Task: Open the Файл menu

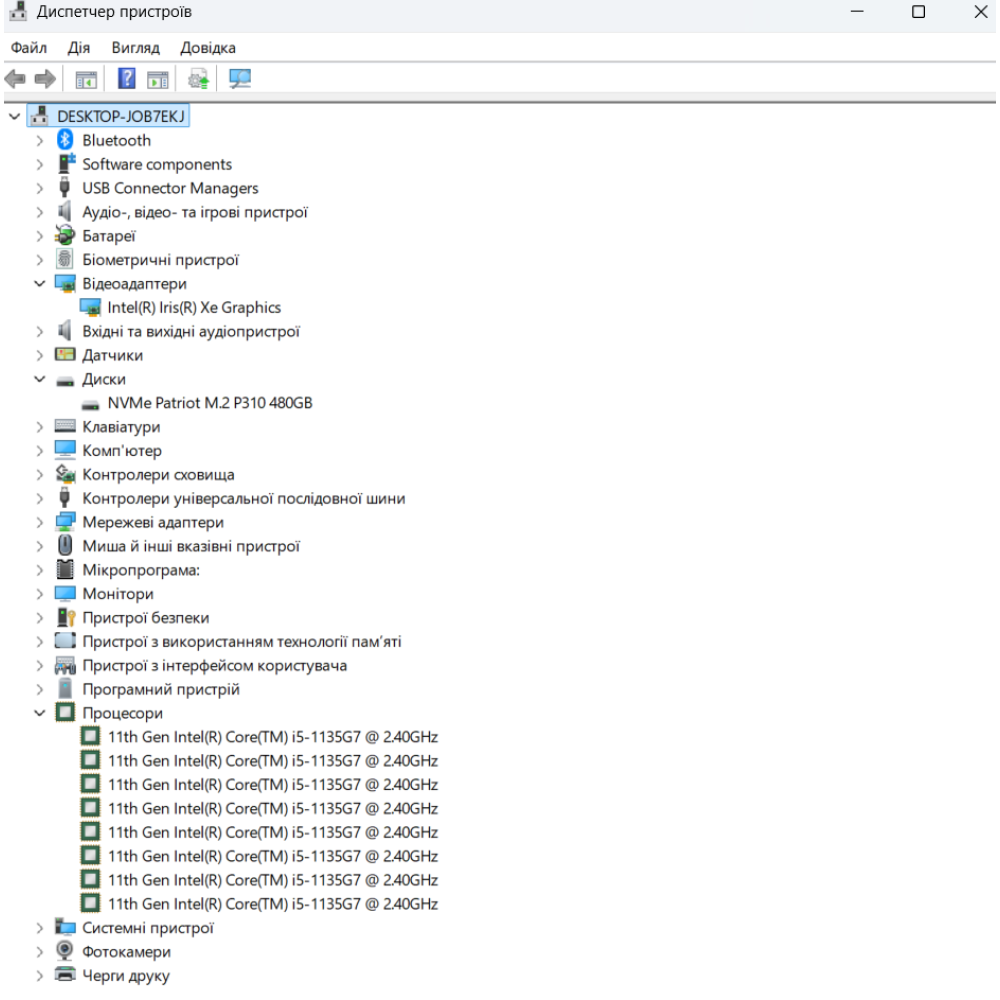Action: (x=29, y=48)
